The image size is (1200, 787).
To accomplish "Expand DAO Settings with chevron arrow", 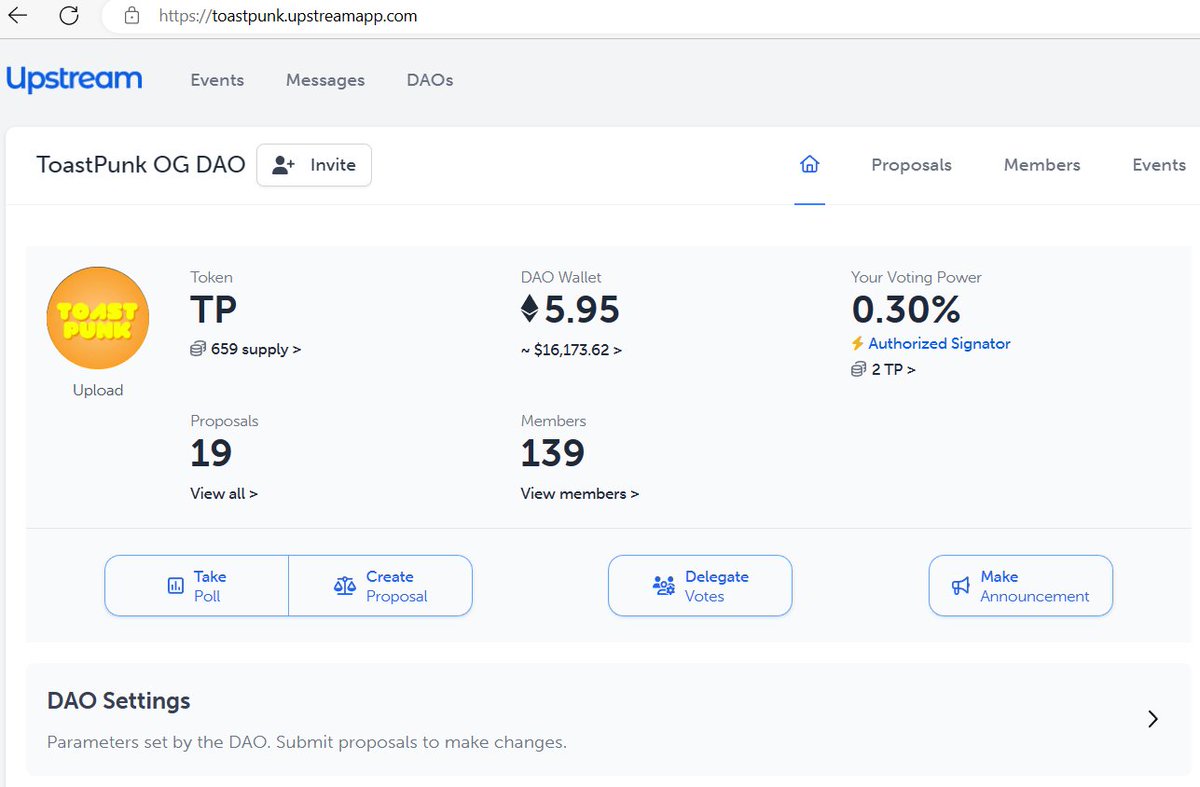I will coord(1153,719).
